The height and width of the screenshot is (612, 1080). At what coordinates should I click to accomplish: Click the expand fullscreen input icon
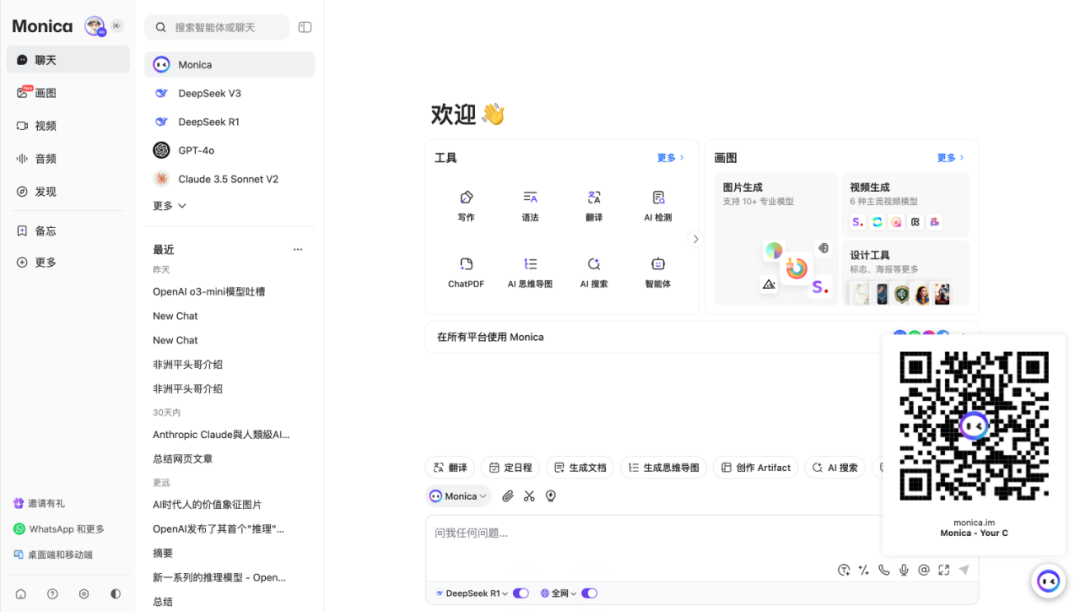click(944, 570)
